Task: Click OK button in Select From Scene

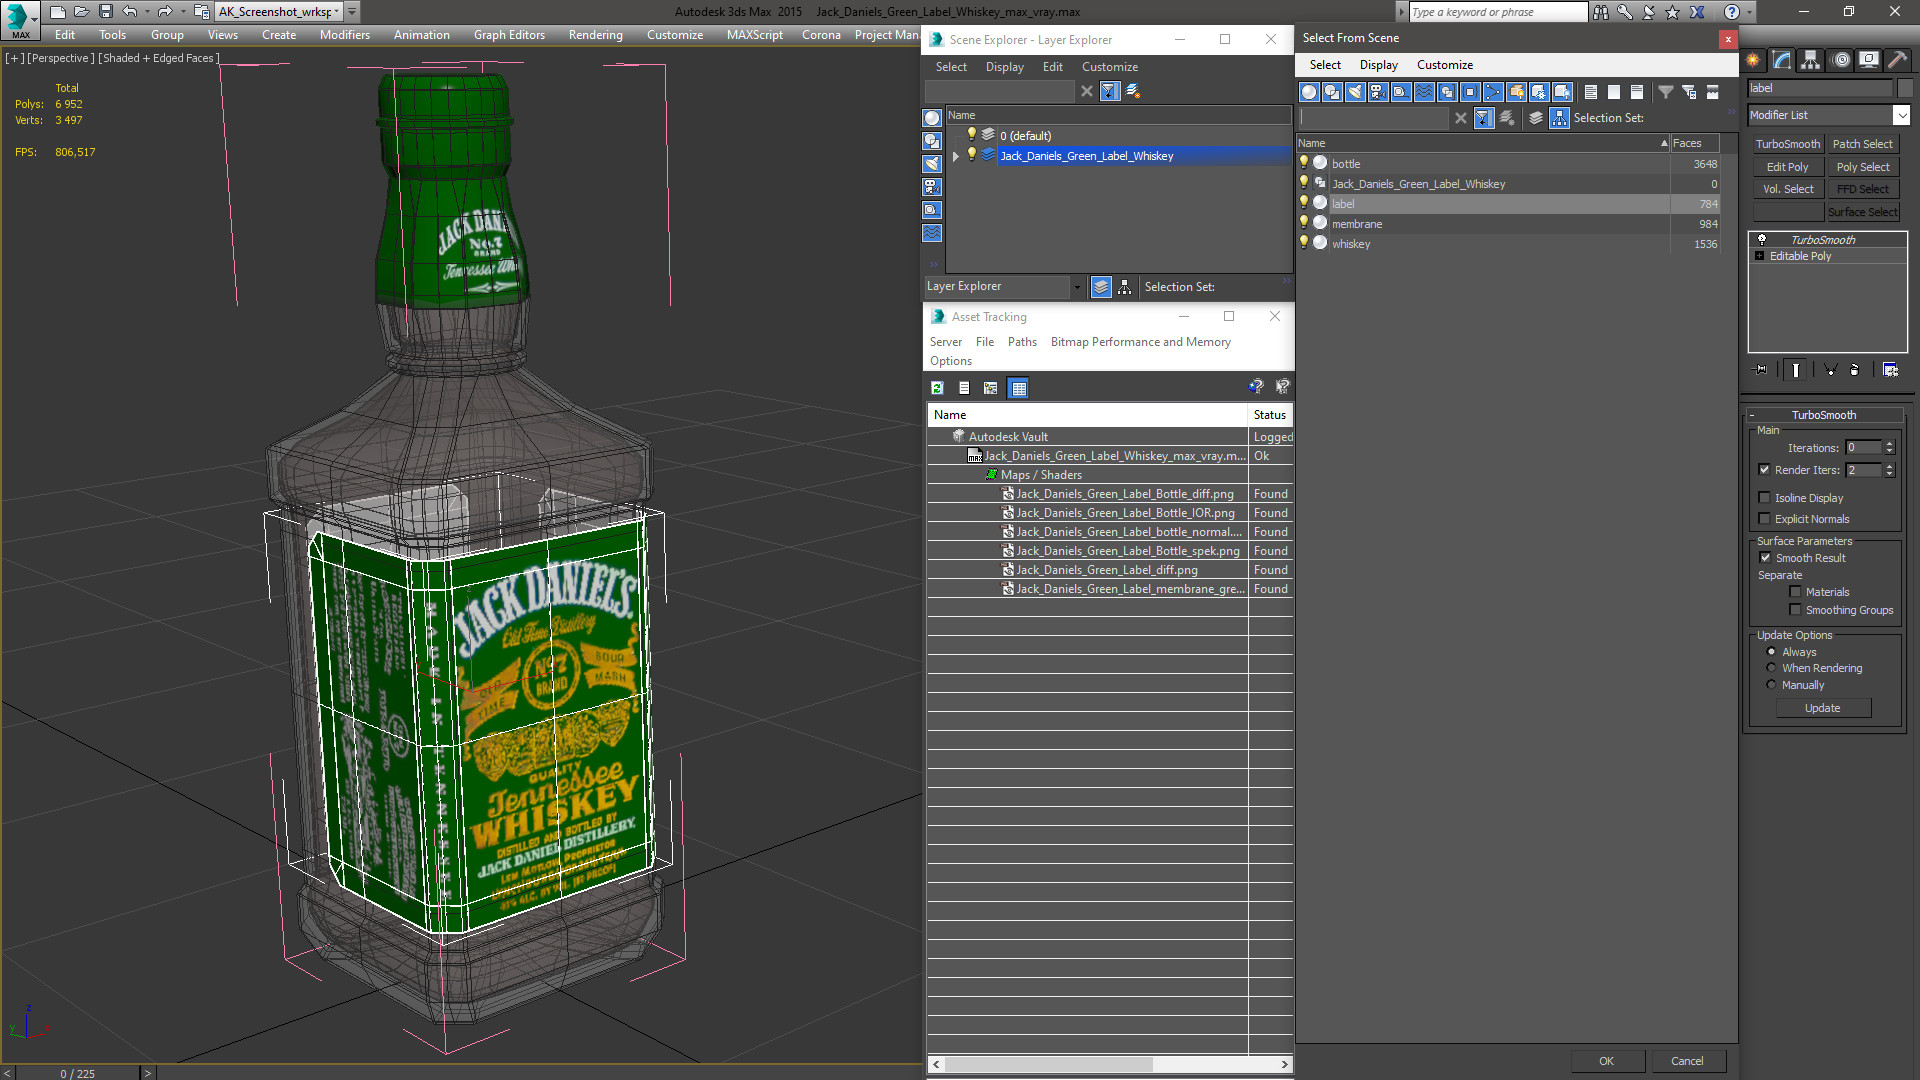Action: [x=1606, y=1061]
